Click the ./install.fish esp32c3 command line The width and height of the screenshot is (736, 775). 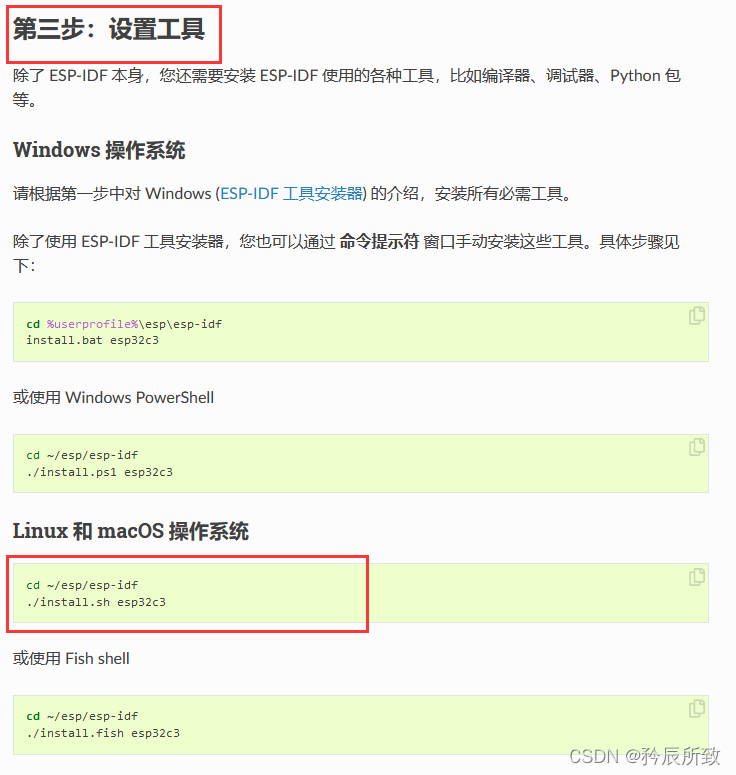click(103, 733)
